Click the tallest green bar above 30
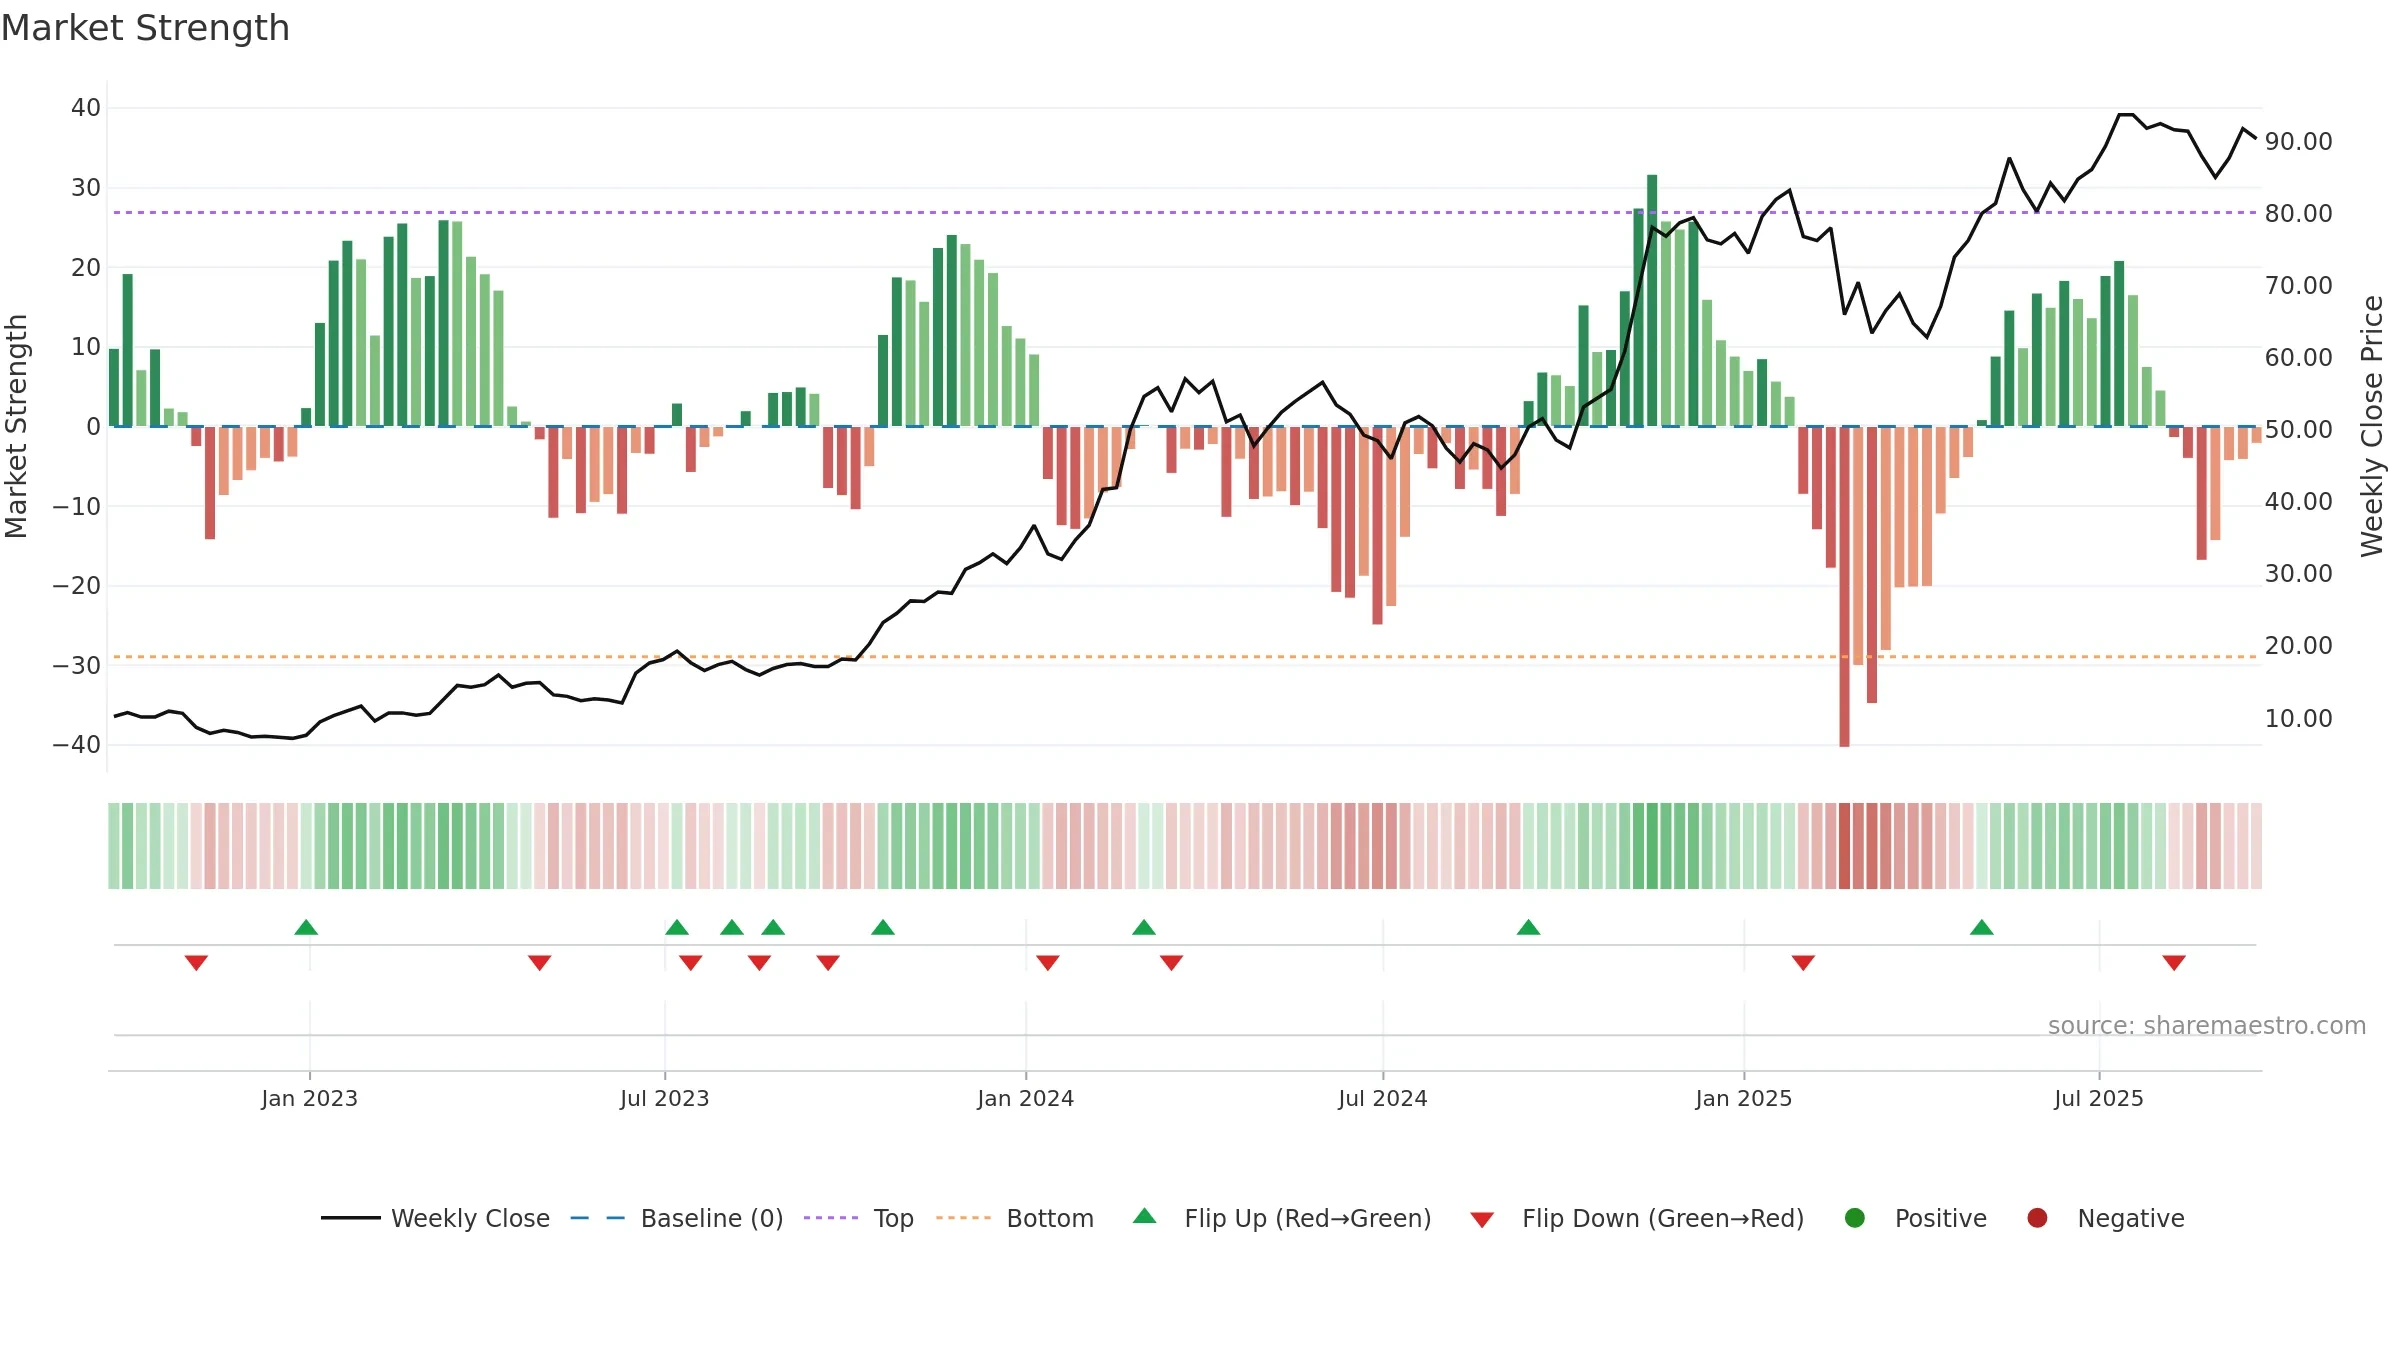 [x=1652, y=300]
